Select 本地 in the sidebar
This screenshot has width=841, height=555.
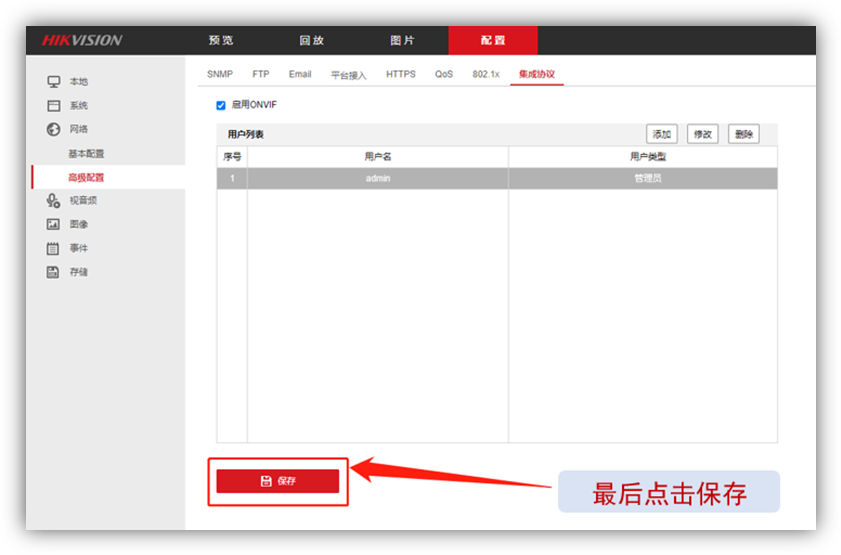(79, 82)
